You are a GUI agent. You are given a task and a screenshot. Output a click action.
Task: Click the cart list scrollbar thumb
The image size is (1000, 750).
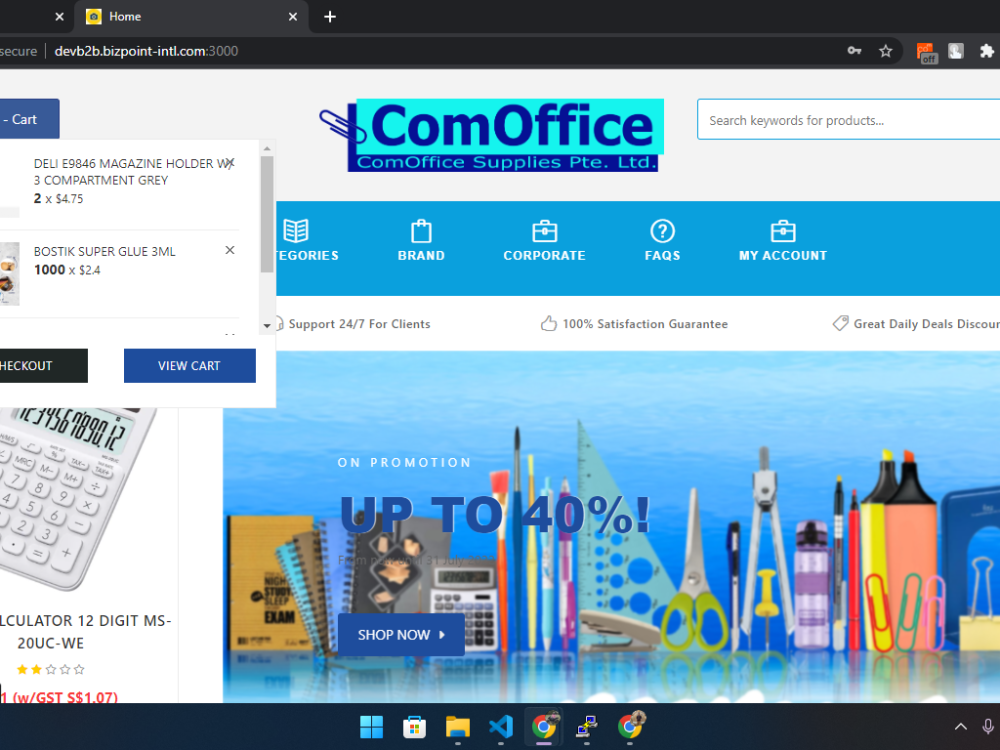267,214
